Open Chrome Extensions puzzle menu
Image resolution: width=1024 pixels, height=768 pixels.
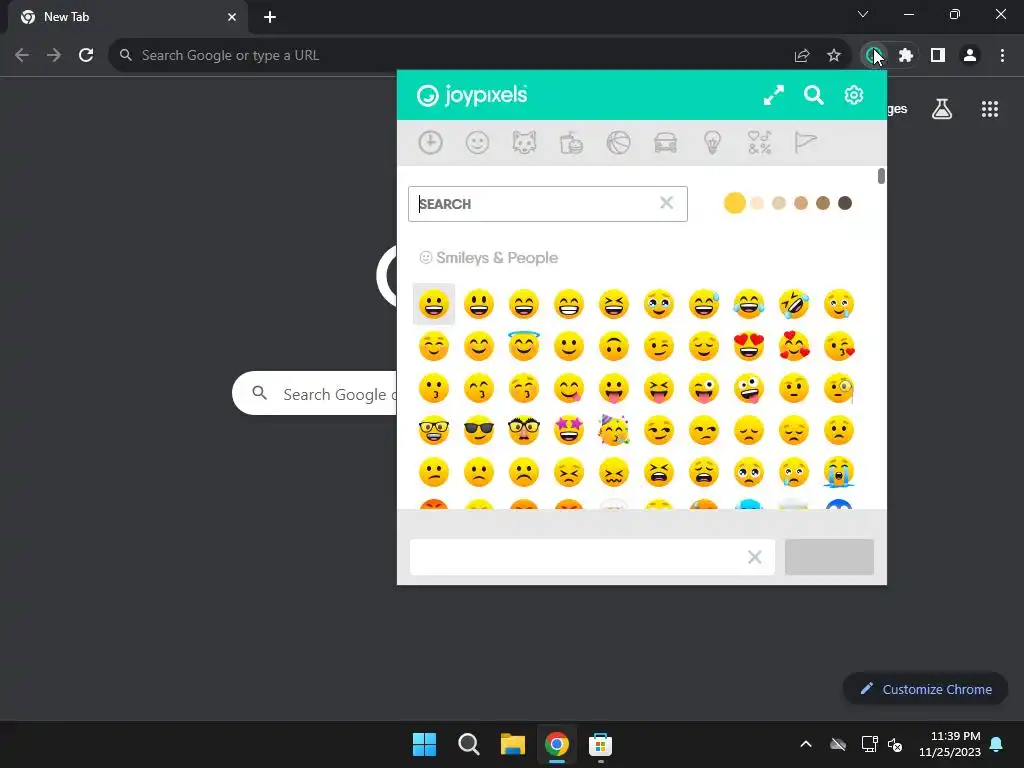pos(906,56)
